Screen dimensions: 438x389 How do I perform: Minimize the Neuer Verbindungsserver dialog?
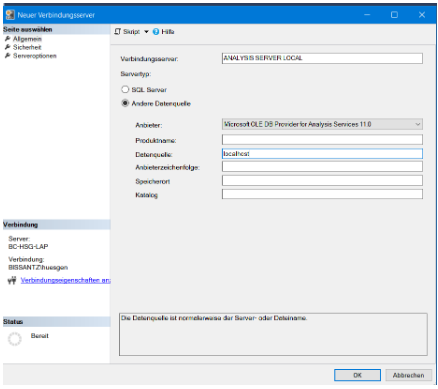(x=367, y=15)
